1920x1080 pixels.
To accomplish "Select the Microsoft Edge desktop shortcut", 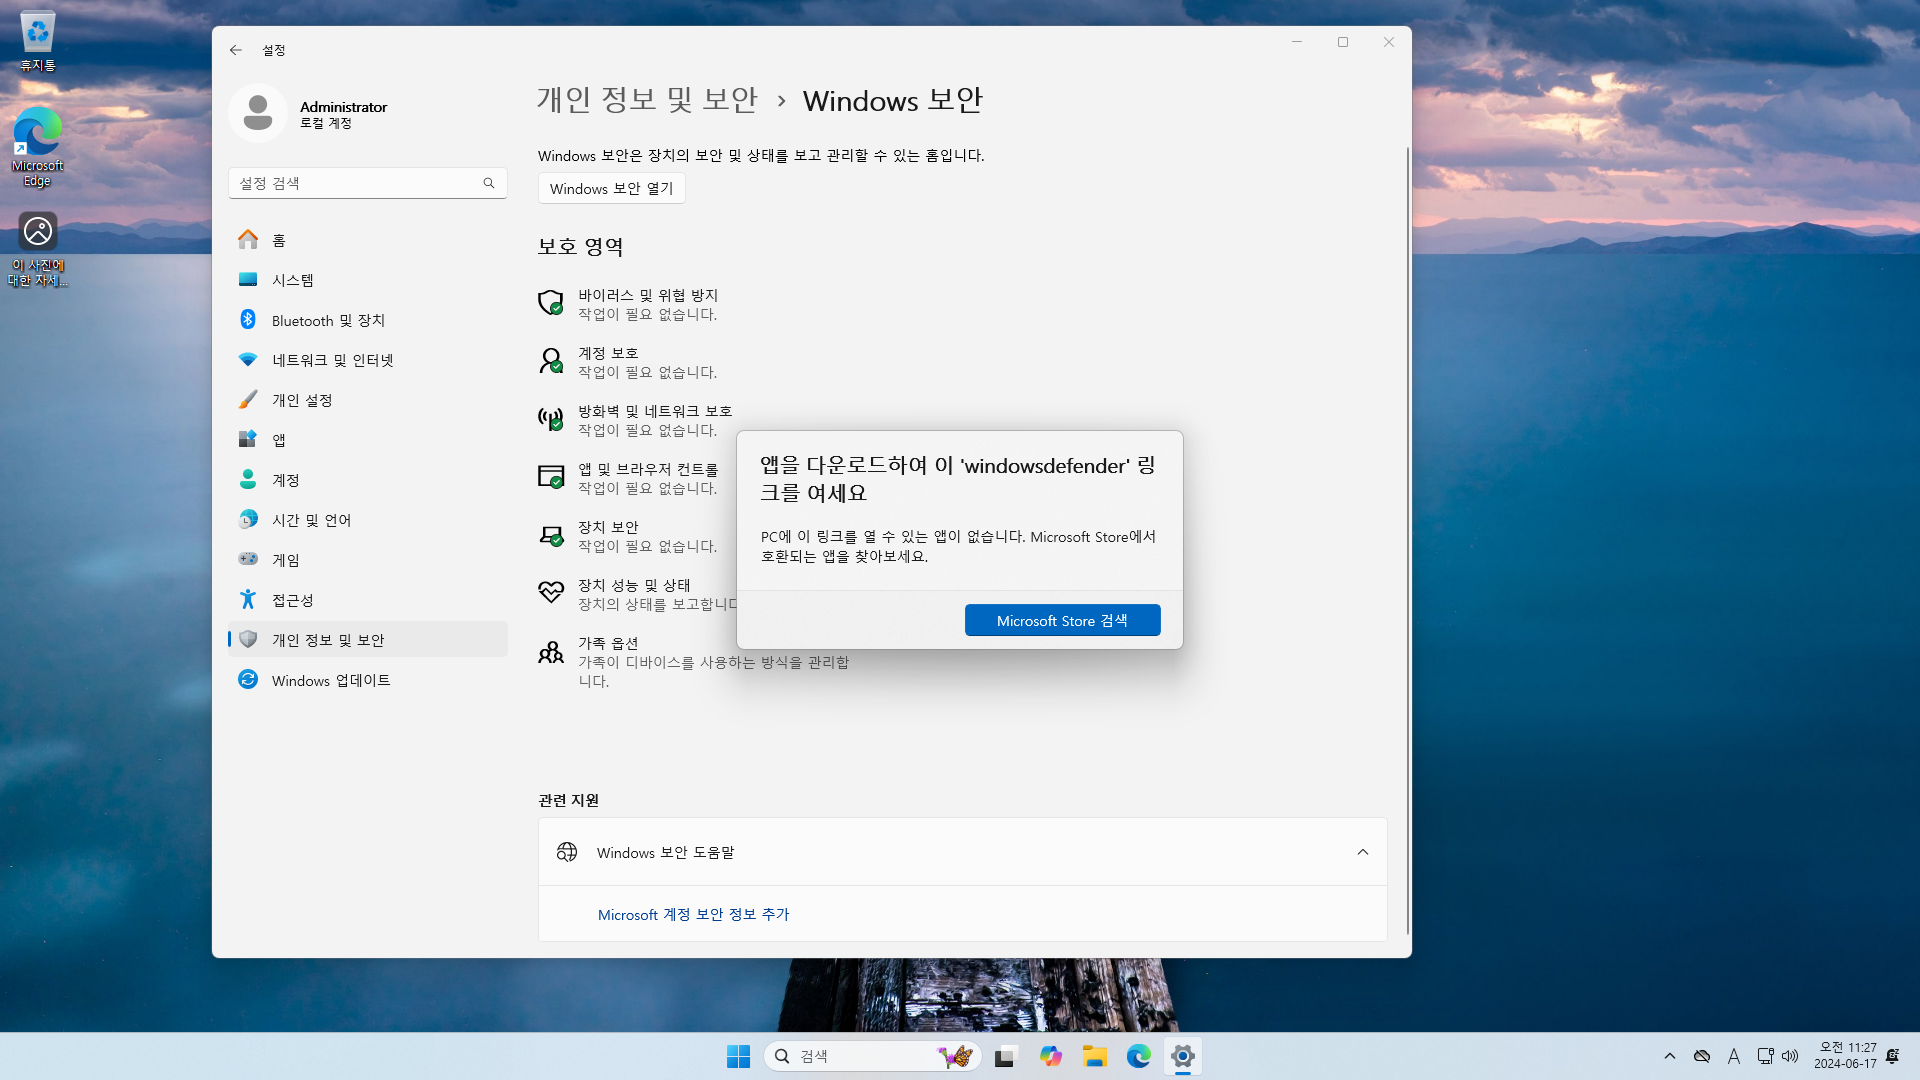I will [x=38, y=147].
